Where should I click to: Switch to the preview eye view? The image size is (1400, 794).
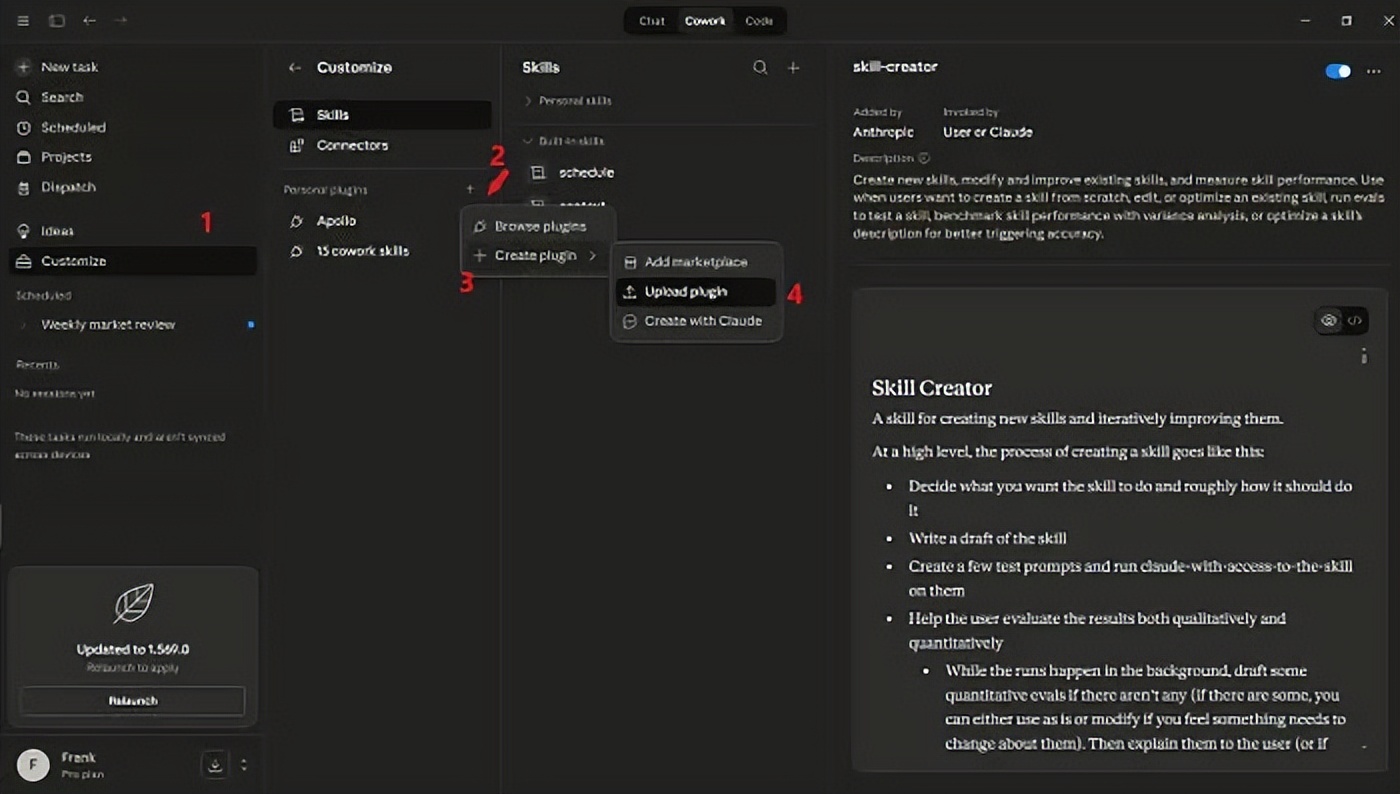[1328, 321]
